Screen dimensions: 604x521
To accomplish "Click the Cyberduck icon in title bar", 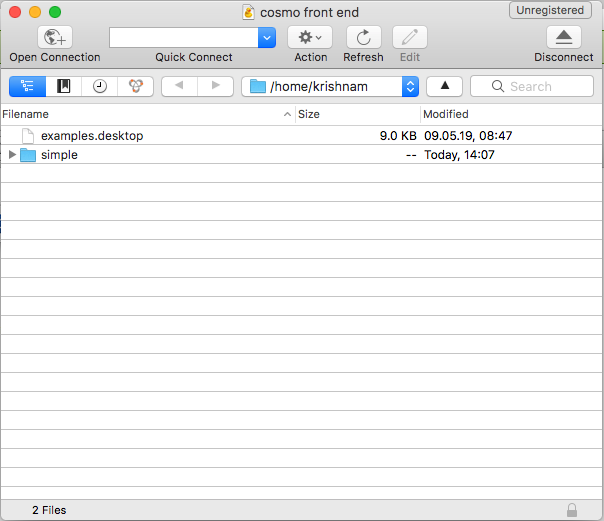I will tap(248, 12).
